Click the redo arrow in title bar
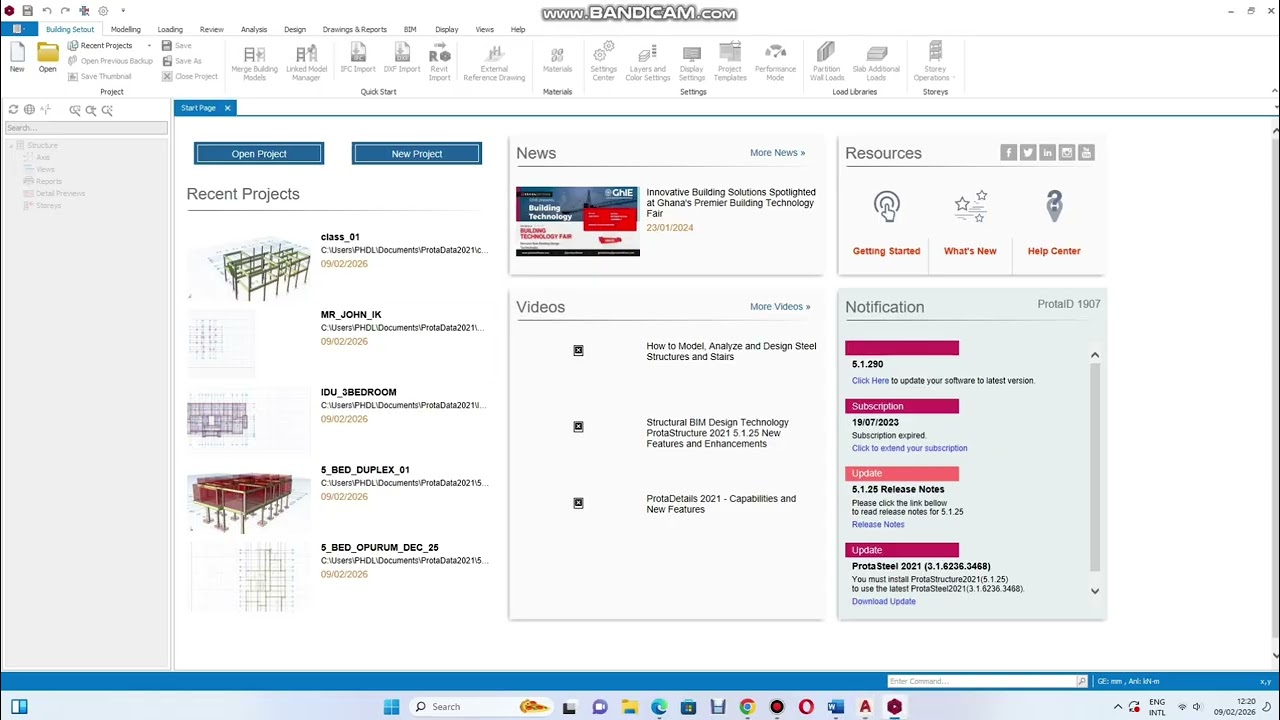Screen dimensions: 1280x720 click(x=65, y=11)
